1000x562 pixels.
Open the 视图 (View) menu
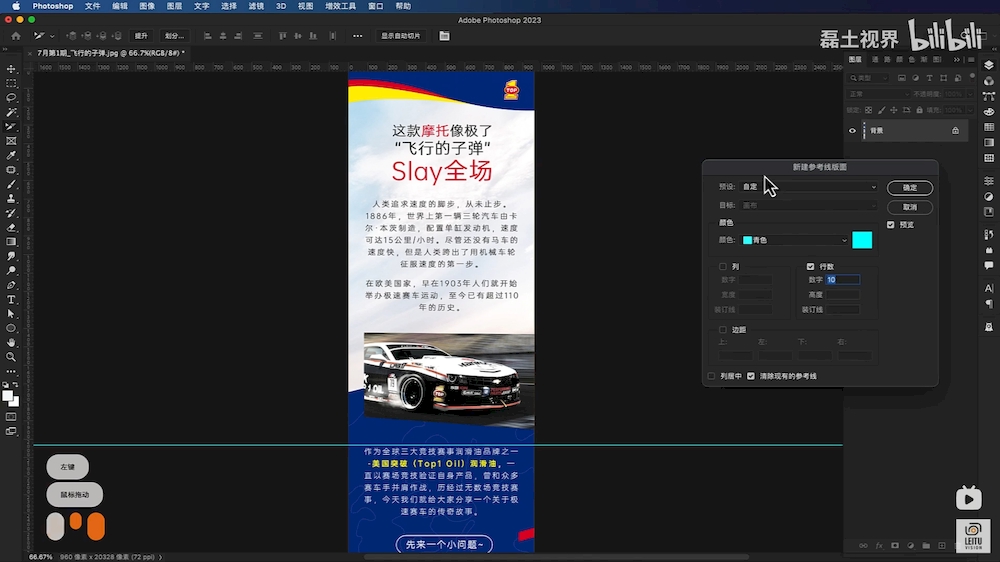305,6
